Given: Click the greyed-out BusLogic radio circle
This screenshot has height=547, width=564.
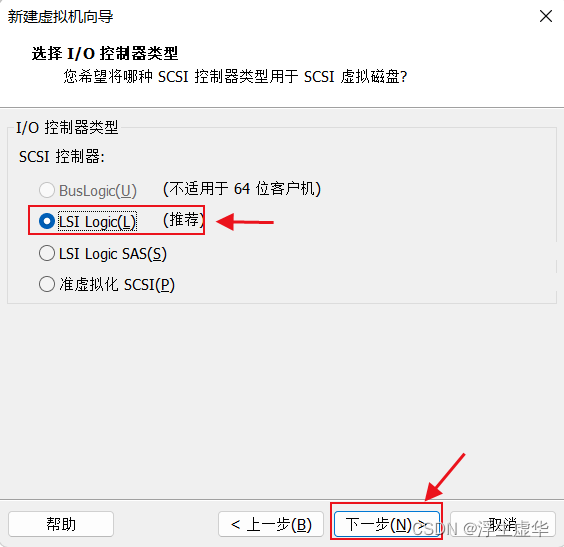Looking at the screenshot, I should coord(47,190).
